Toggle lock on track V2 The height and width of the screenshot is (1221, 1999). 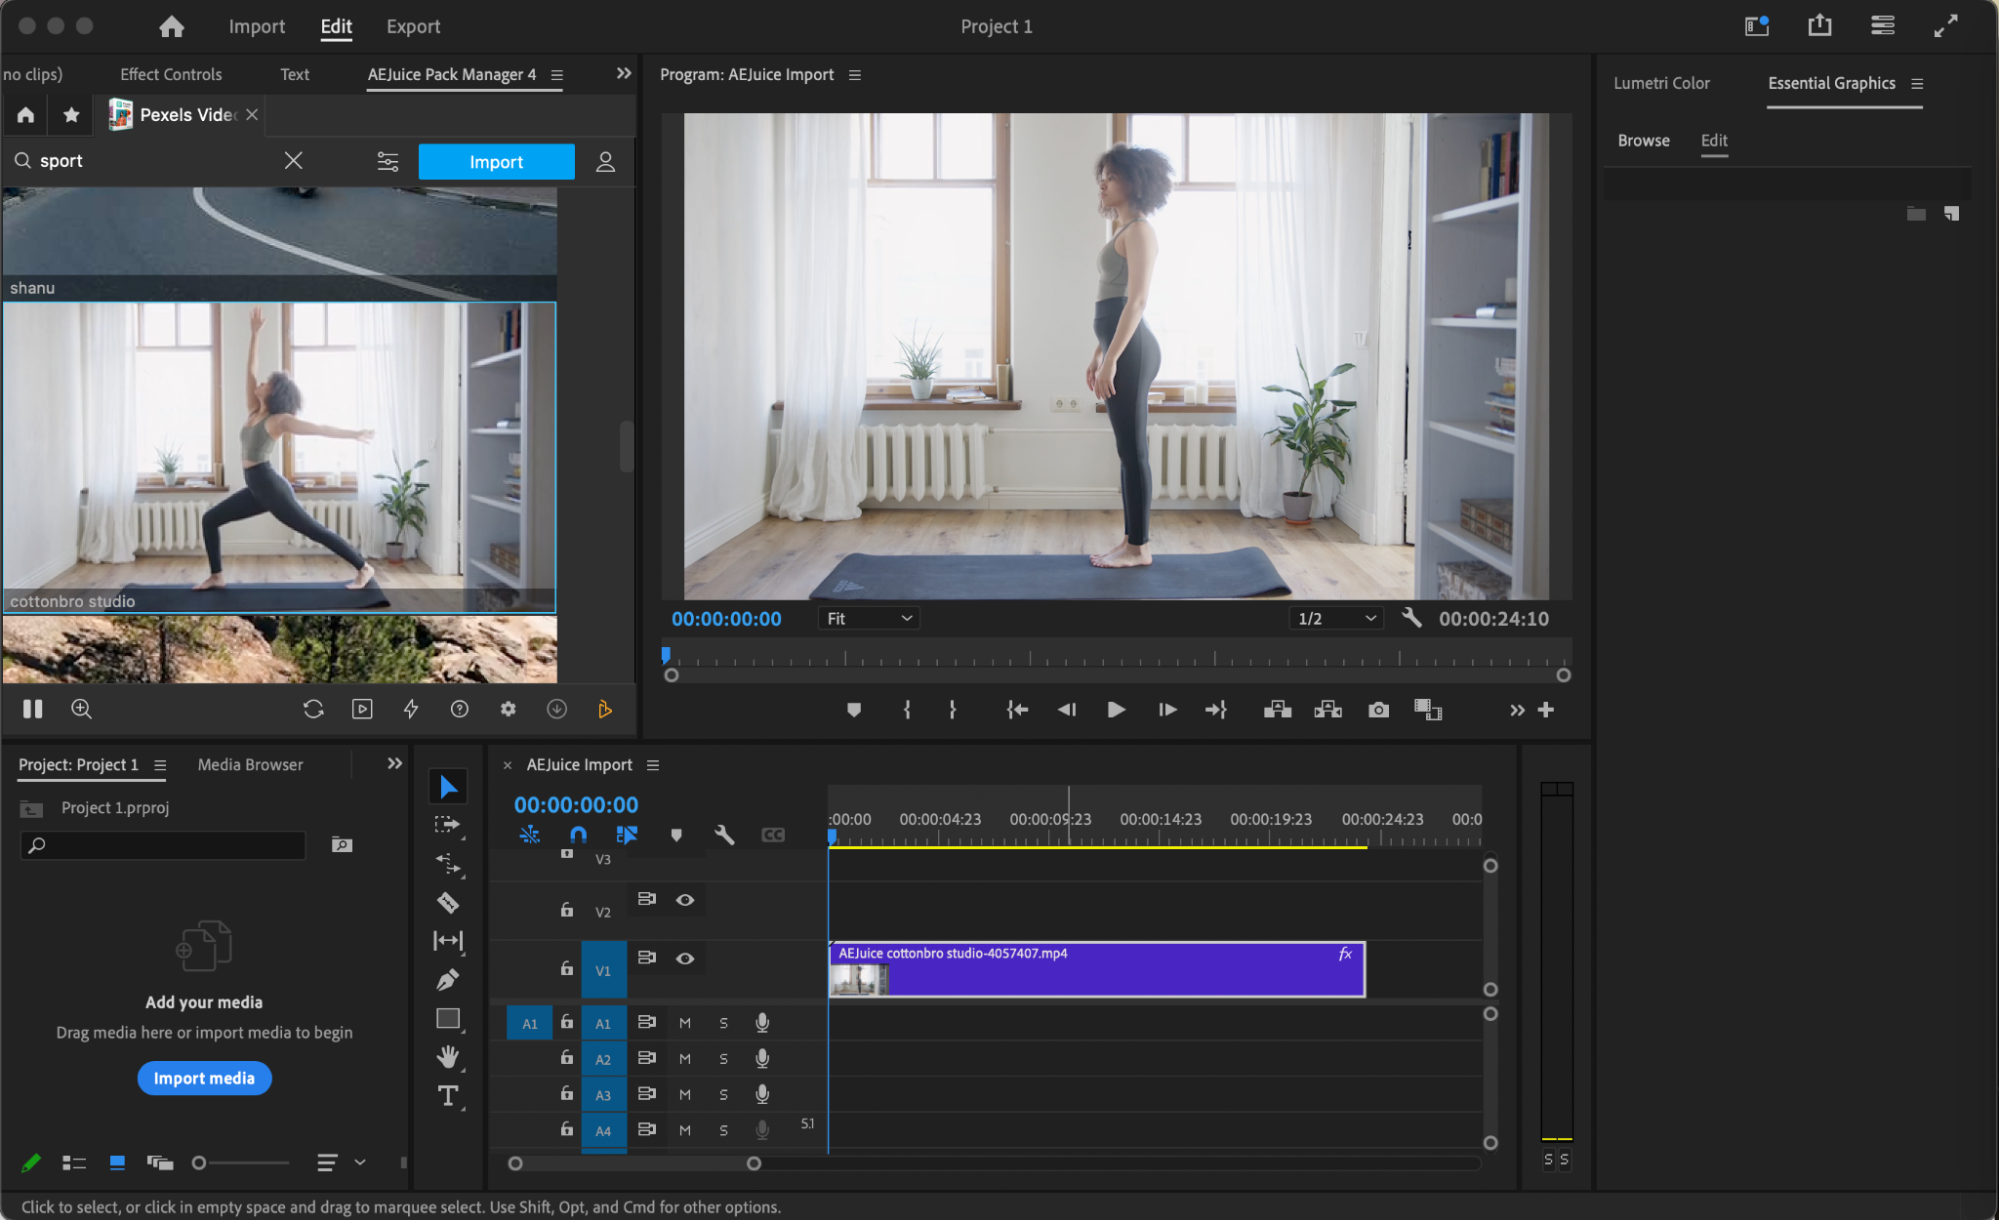coord(567,910)
